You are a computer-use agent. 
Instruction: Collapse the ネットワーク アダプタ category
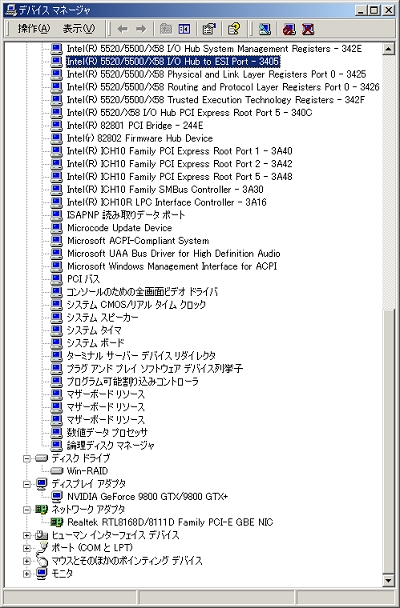(x=26, y=510)
